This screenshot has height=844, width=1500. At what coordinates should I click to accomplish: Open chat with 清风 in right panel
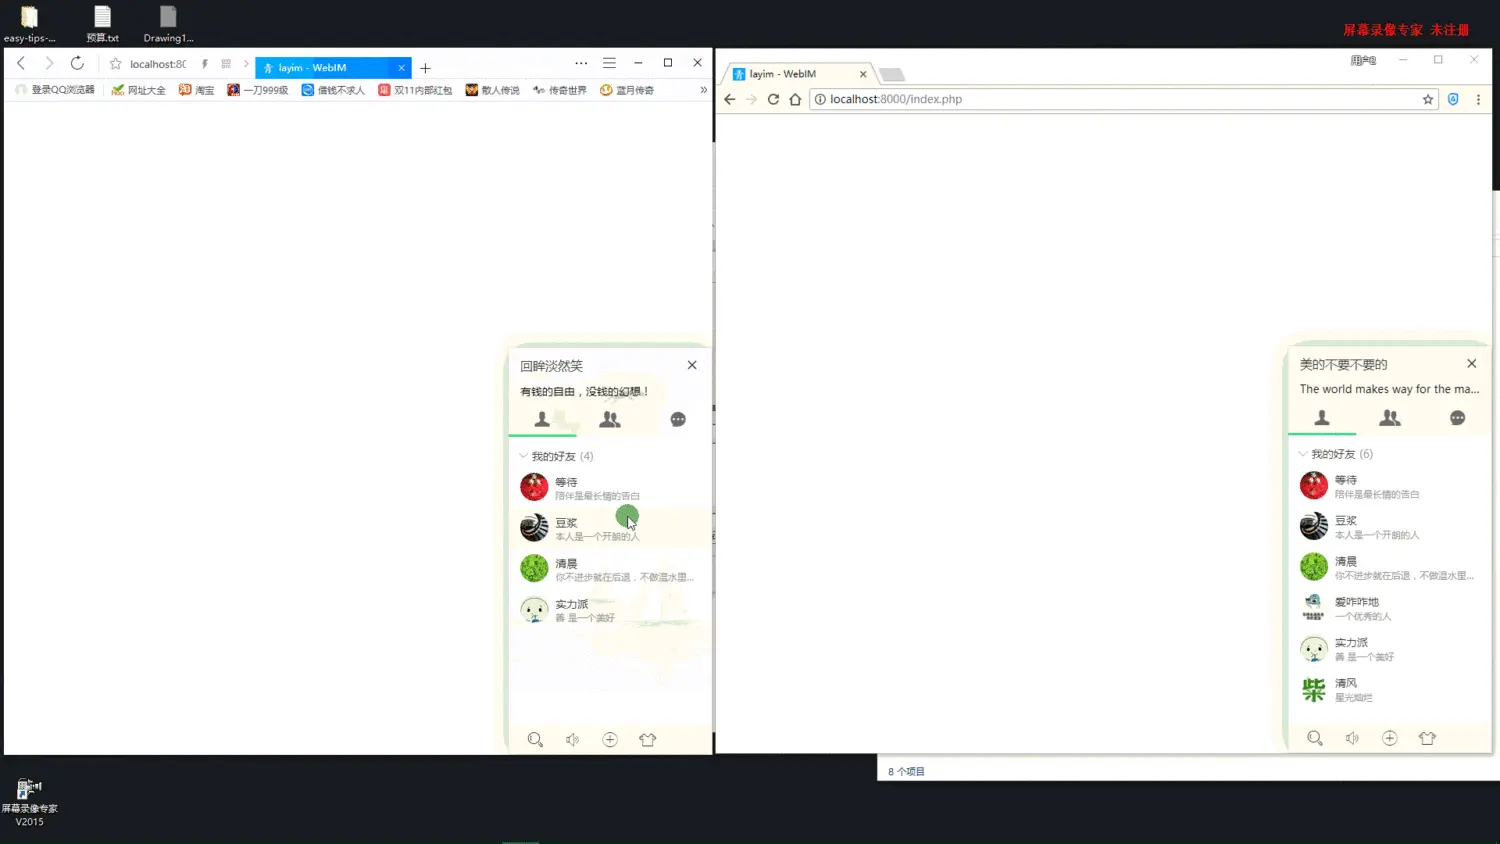click(x=1390, y=689)
